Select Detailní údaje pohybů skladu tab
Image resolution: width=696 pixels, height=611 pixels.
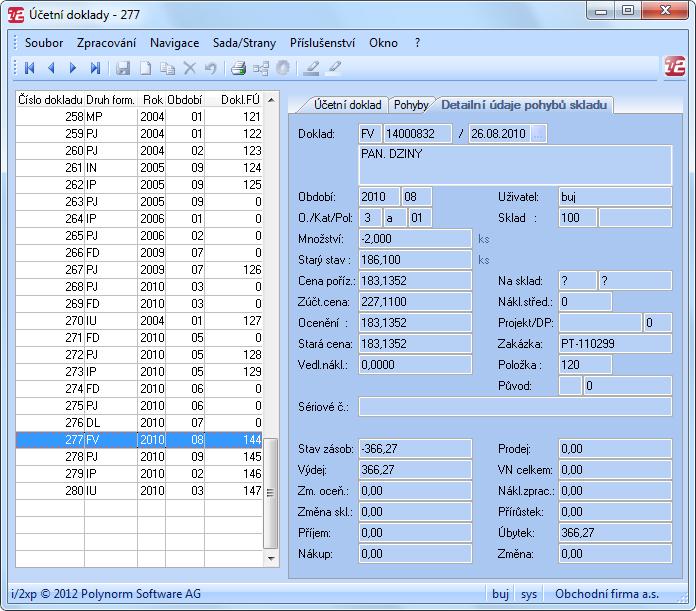pyautogui.click(x=524, y=105)
